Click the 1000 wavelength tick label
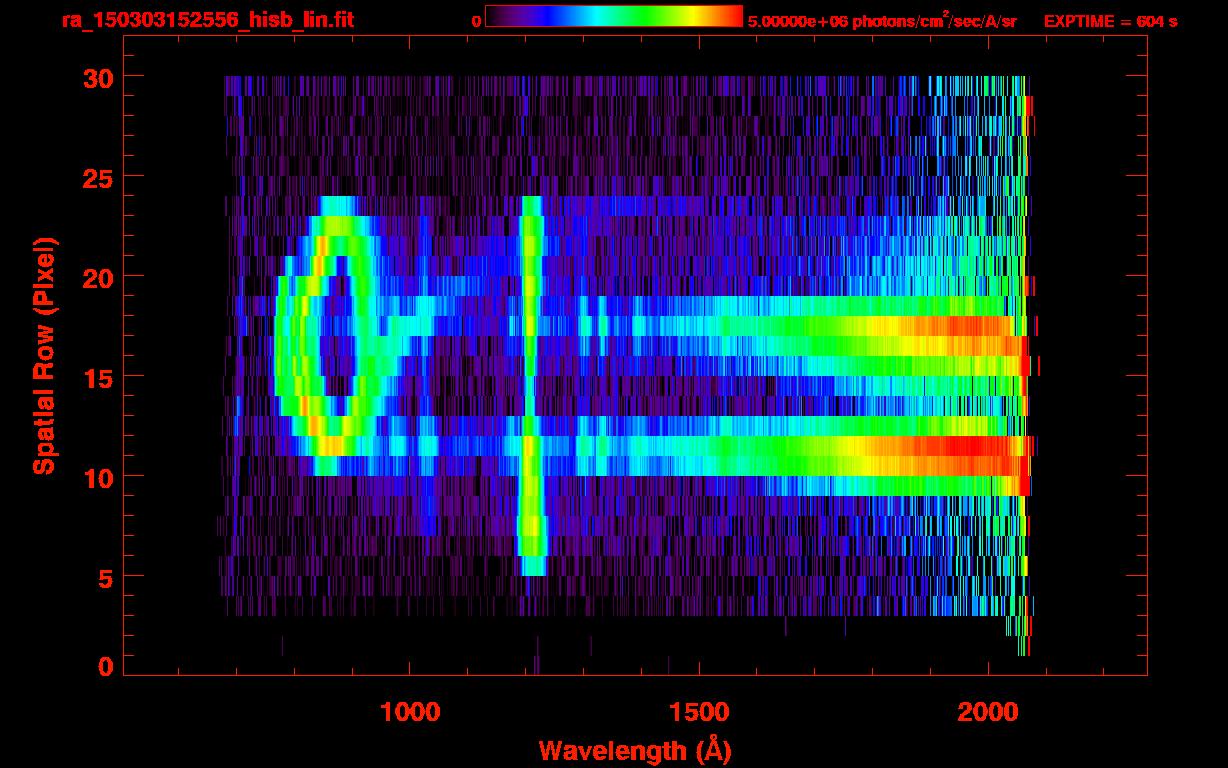The height and width of the screenshot is (768, 1228). pyautogui.click(x=410, y=712)
